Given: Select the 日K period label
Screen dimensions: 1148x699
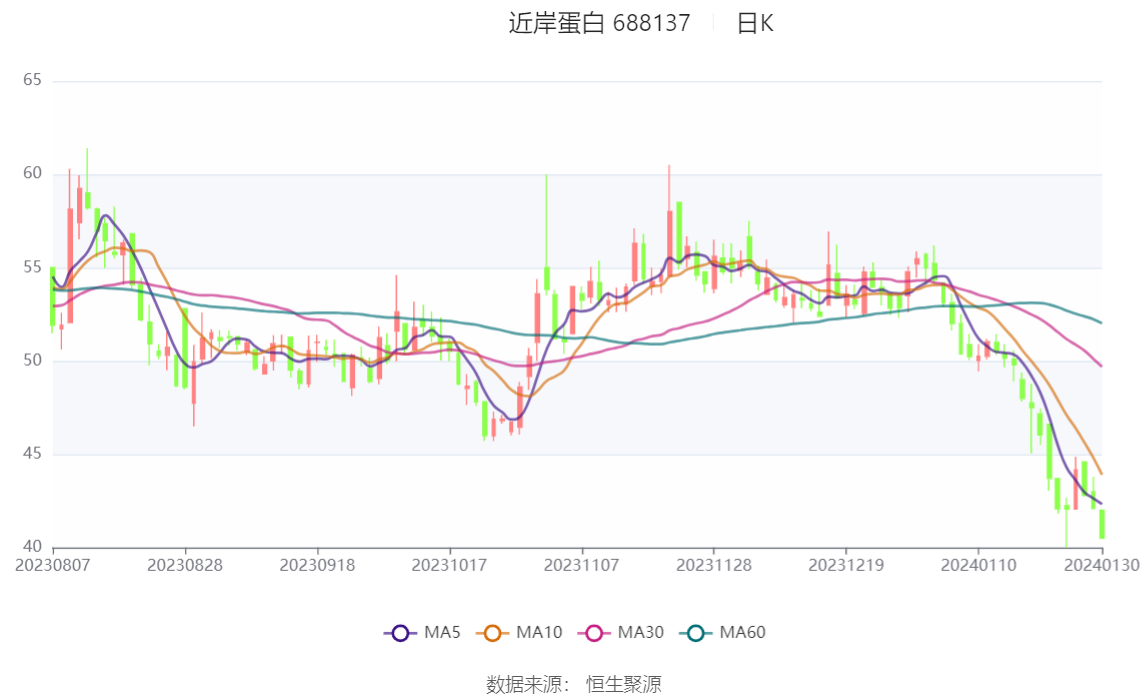Looking at the screenshot, I should [x=755, y=23].
